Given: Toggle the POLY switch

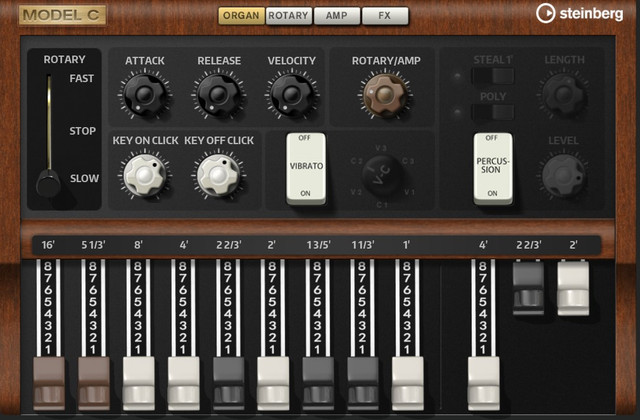Looking at the screenshot, I should (x=493, y=112).
